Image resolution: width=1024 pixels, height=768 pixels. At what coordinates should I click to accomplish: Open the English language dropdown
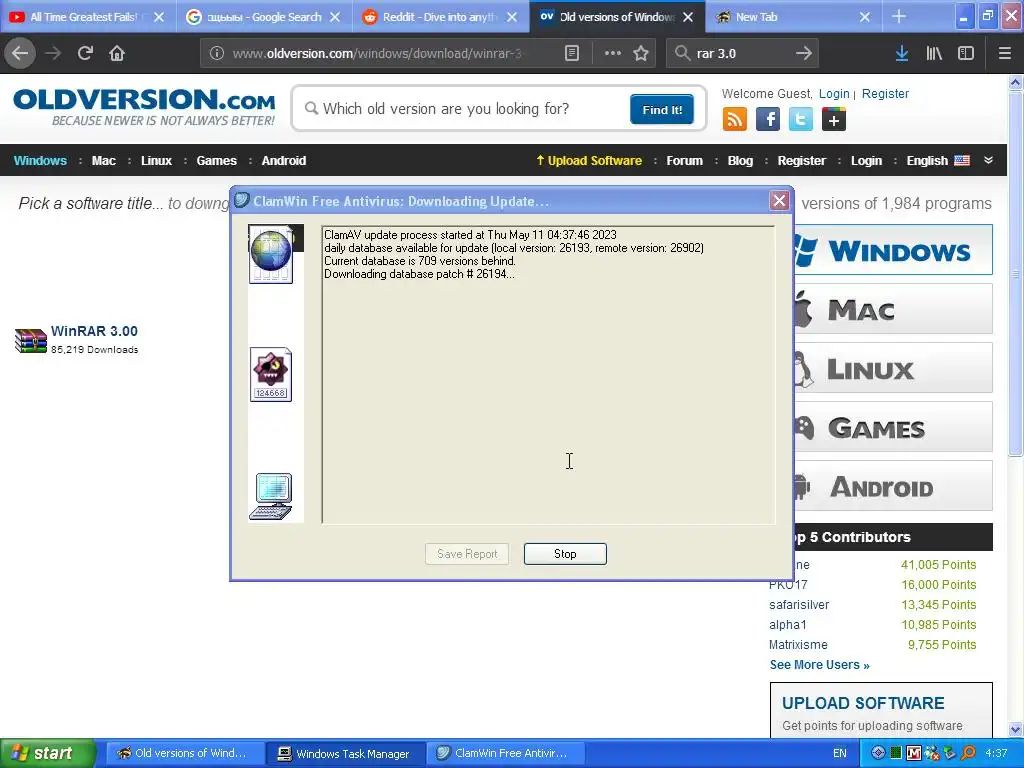coord(938,161)
